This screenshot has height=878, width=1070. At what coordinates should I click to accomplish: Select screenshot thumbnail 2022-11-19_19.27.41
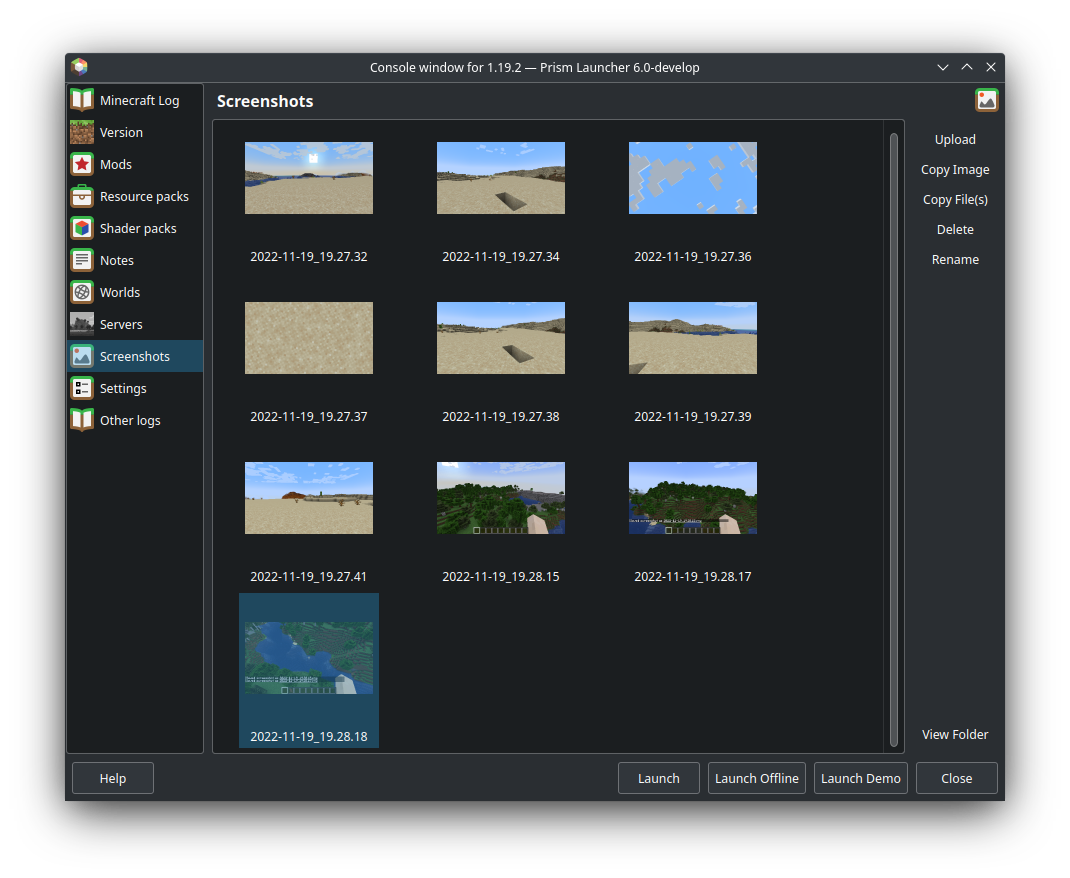point(308,498)
